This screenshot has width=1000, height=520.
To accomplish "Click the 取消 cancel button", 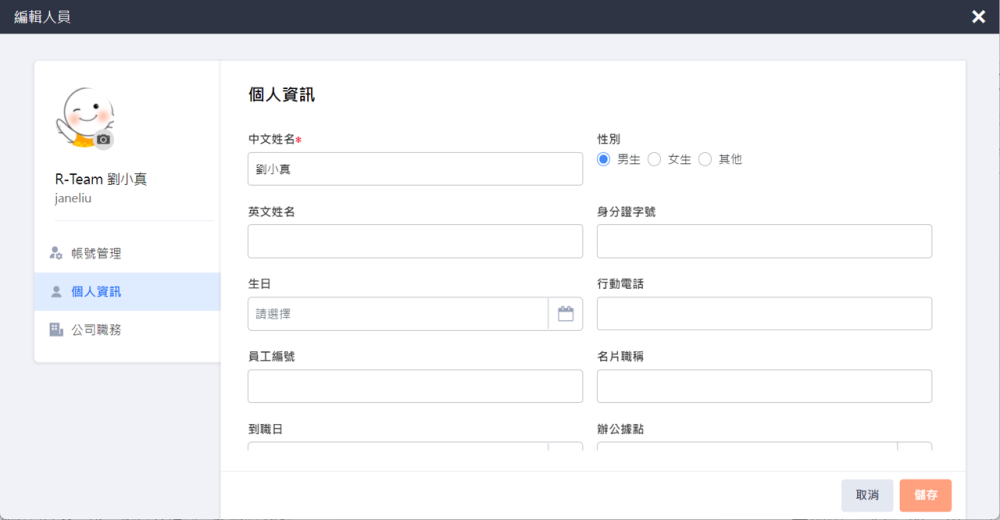I will pyautogui.click(x=867, y=495).
